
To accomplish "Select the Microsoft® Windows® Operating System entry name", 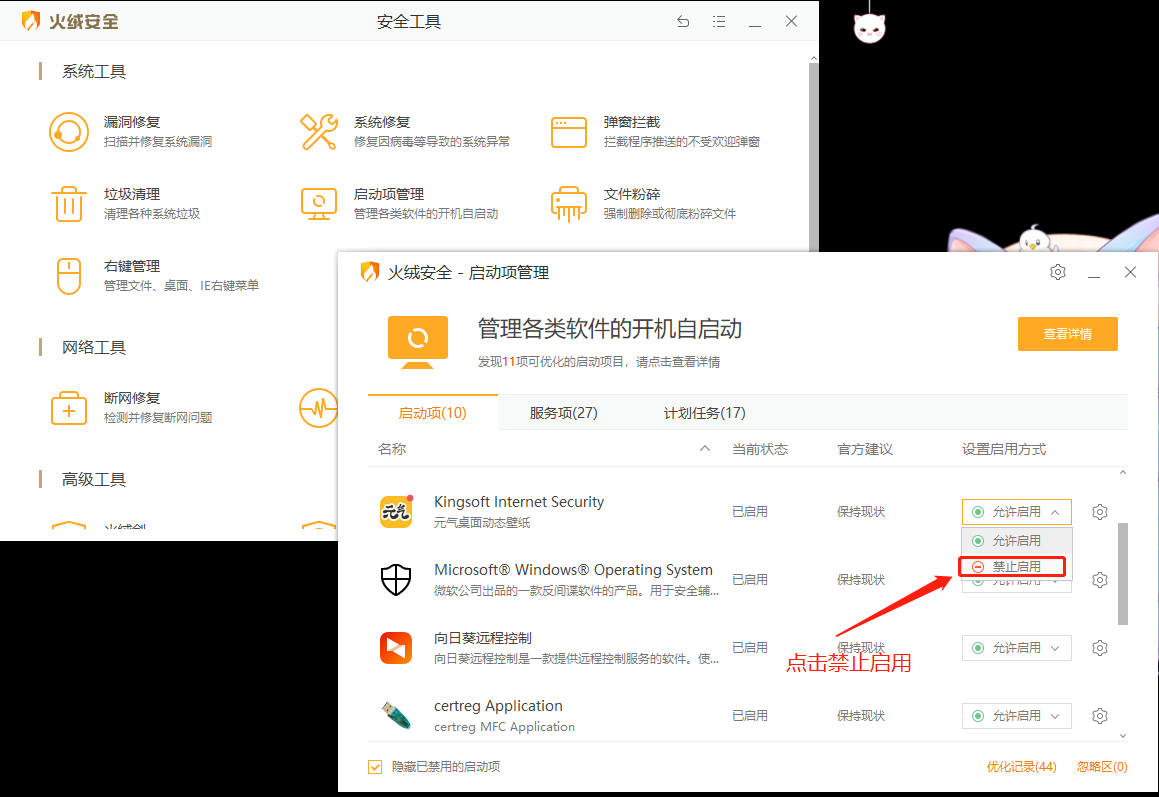I will (x=574, y=569).
